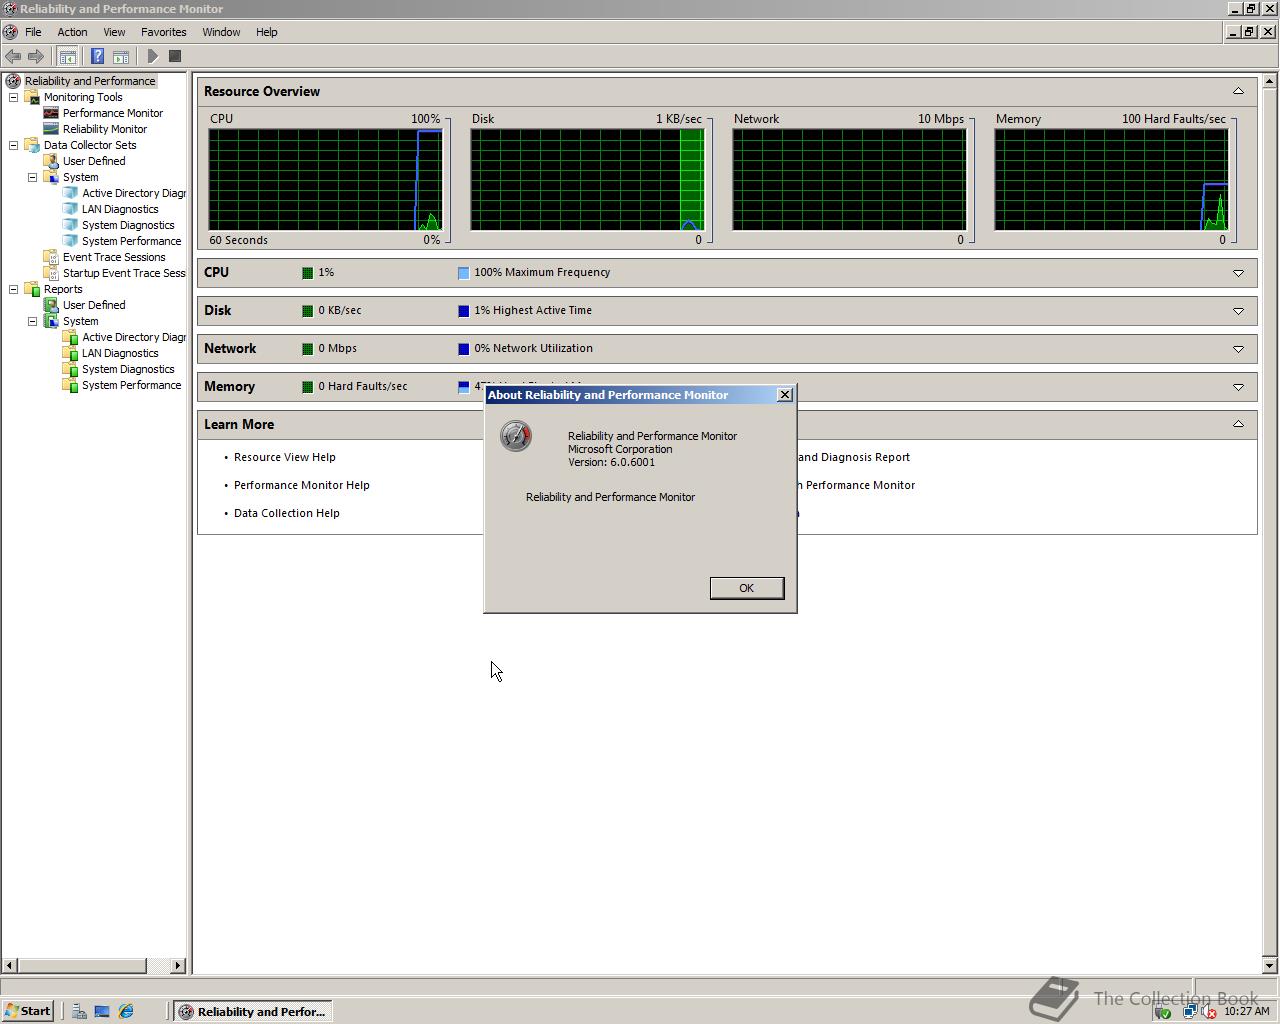The width and height of the screenshot is (1280, 1024).
Task: Click the gauge icon in the About dialog
Action: point(516,436)
